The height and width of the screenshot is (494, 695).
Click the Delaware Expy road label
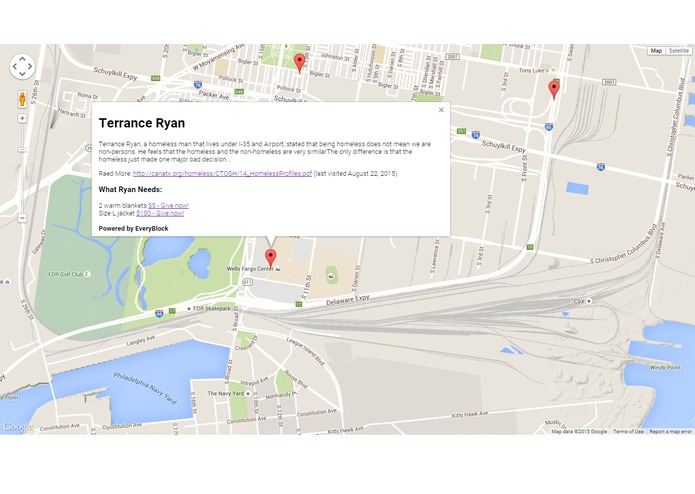(x=348, y=300)
